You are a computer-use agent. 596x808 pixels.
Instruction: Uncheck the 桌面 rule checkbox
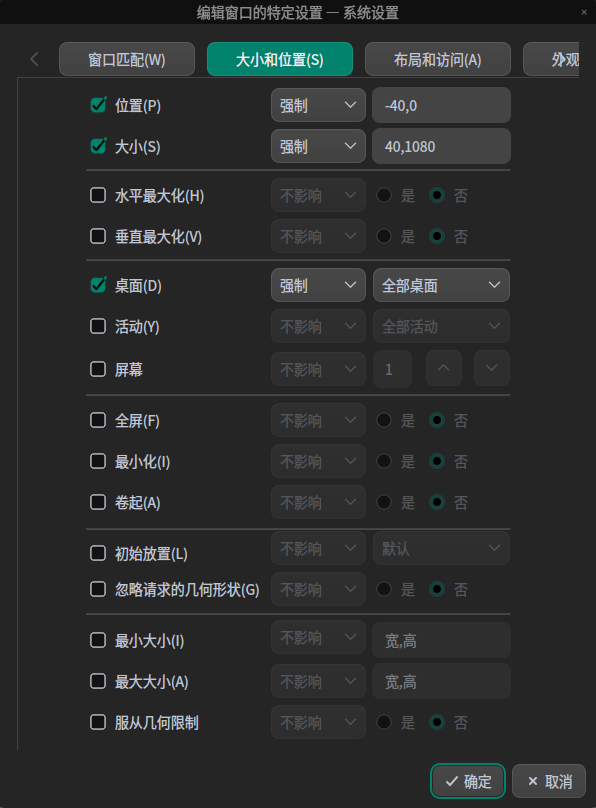[x=97, y=285]
